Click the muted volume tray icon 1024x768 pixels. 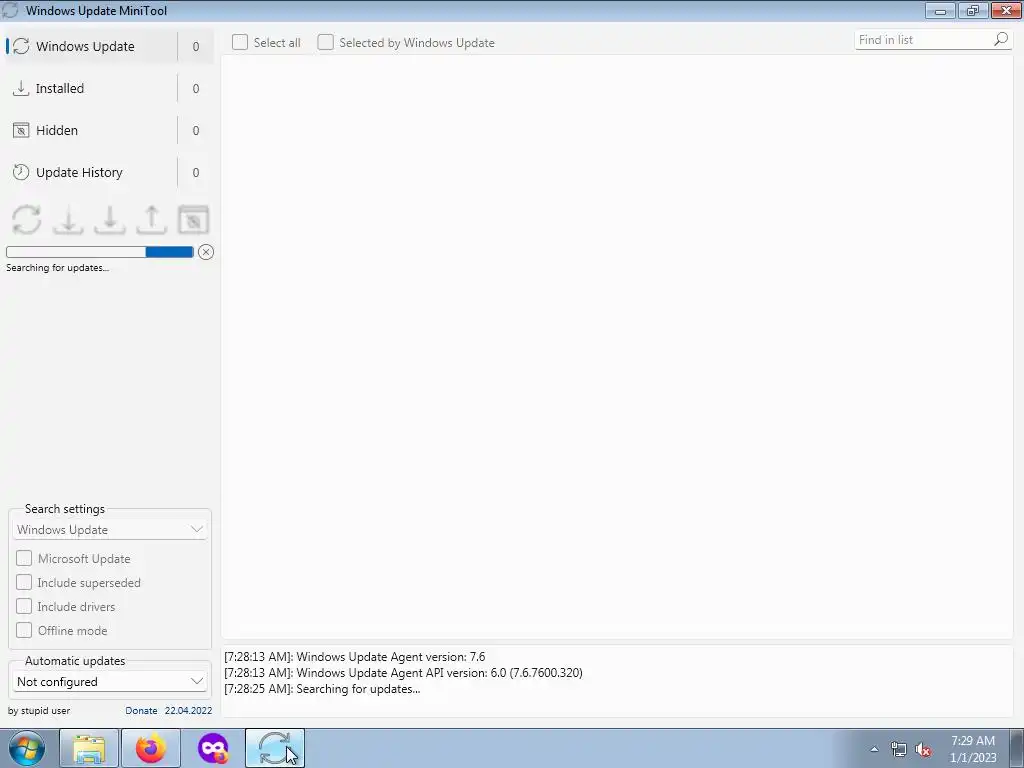point(923,749)
